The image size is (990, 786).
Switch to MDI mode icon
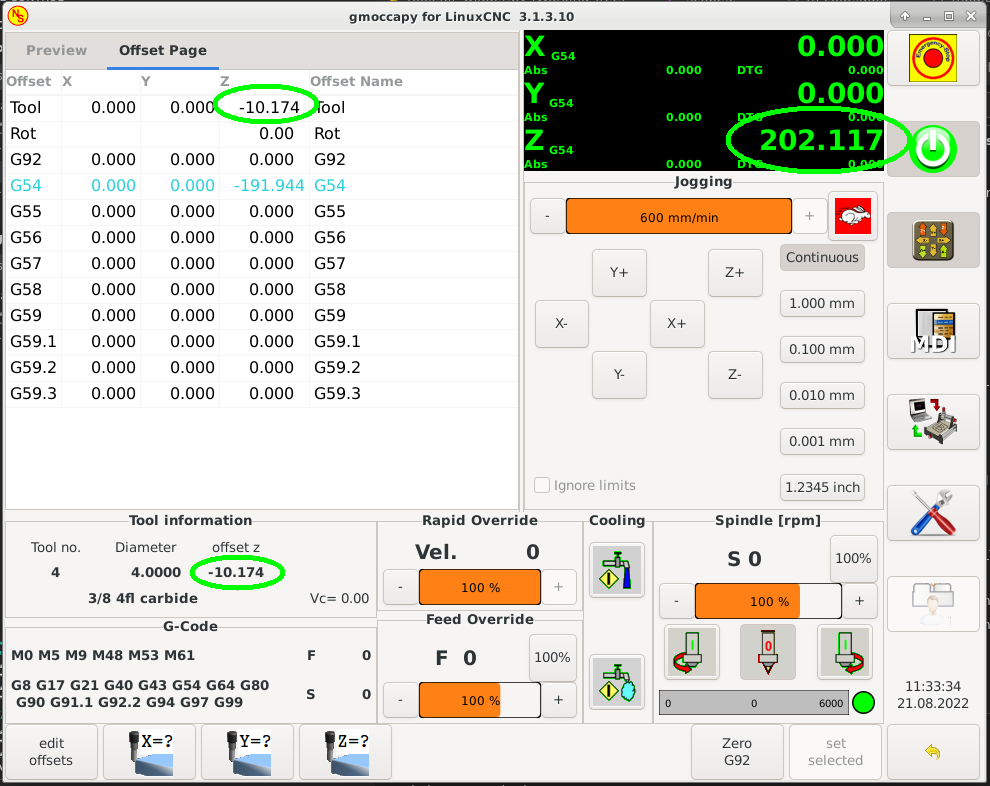click(932, 331)
